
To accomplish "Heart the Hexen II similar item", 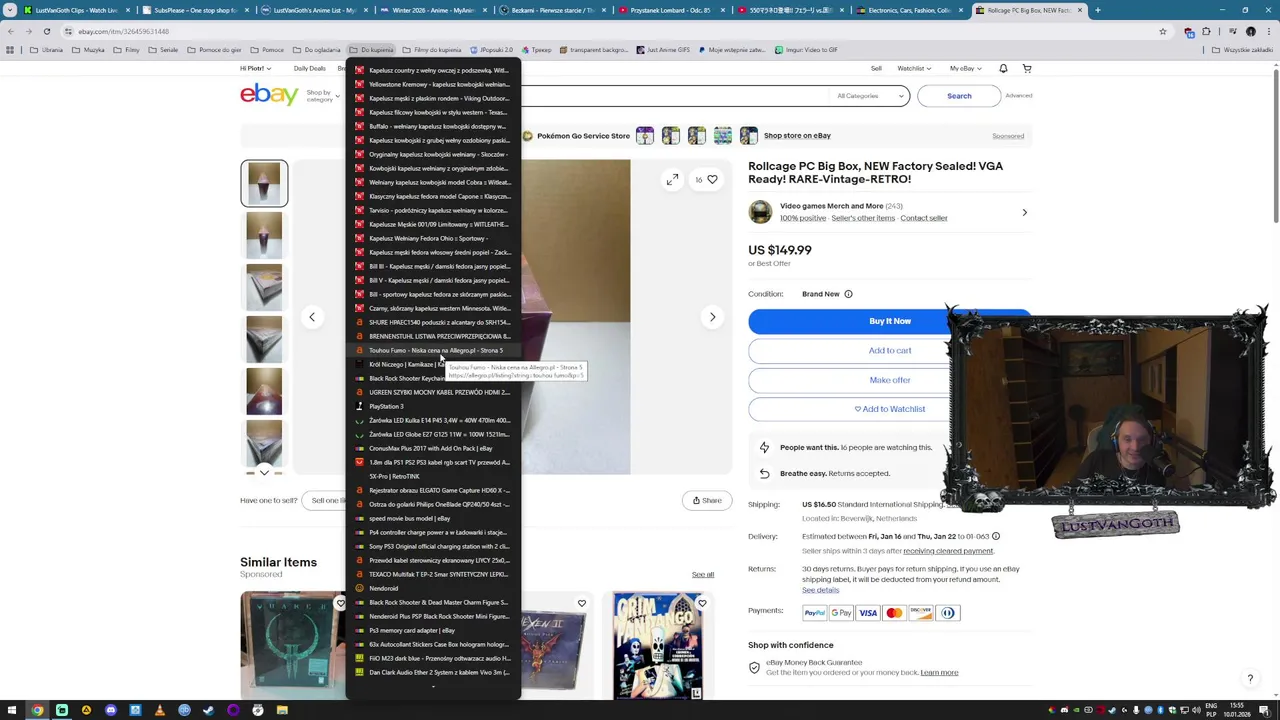I will click(581, 604).
